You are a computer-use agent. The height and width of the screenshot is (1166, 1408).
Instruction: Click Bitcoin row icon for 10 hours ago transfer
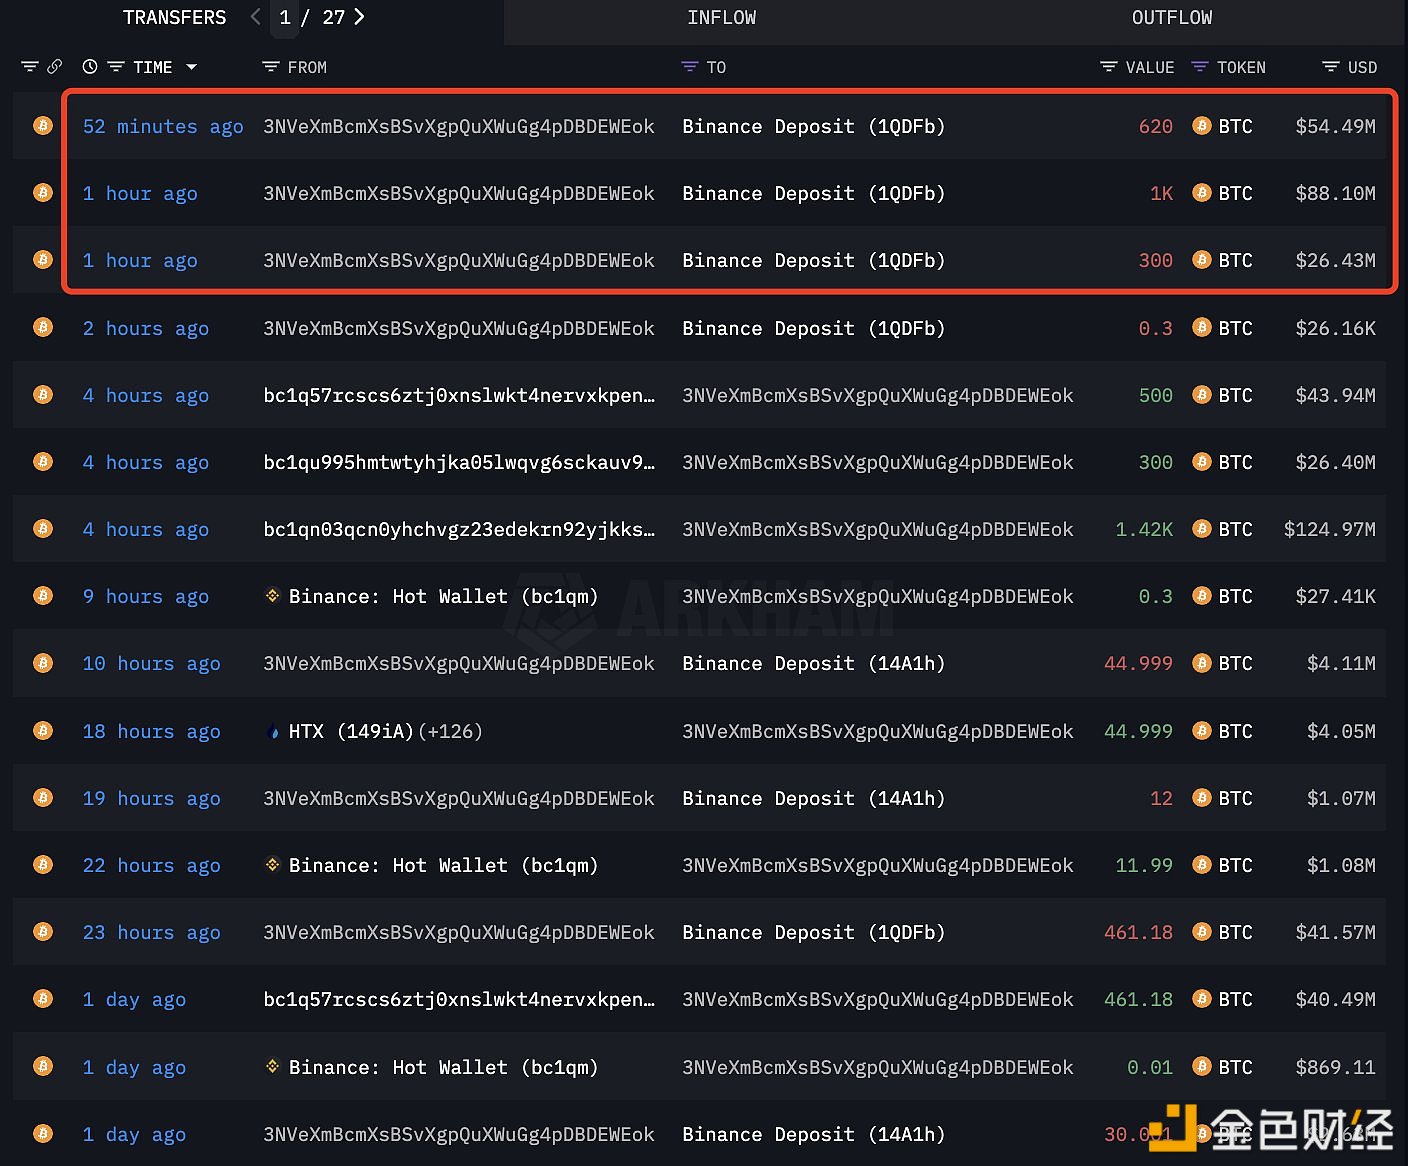point(43,663)
